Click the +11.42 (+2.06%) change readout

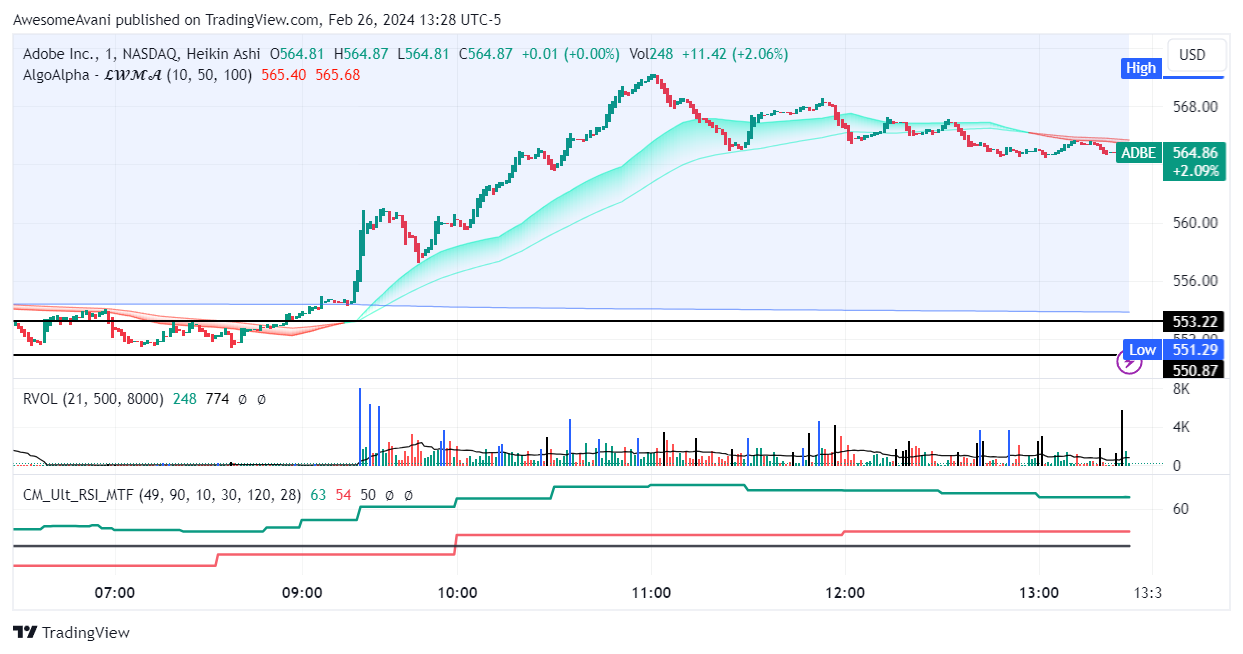[x=735, y=54]
